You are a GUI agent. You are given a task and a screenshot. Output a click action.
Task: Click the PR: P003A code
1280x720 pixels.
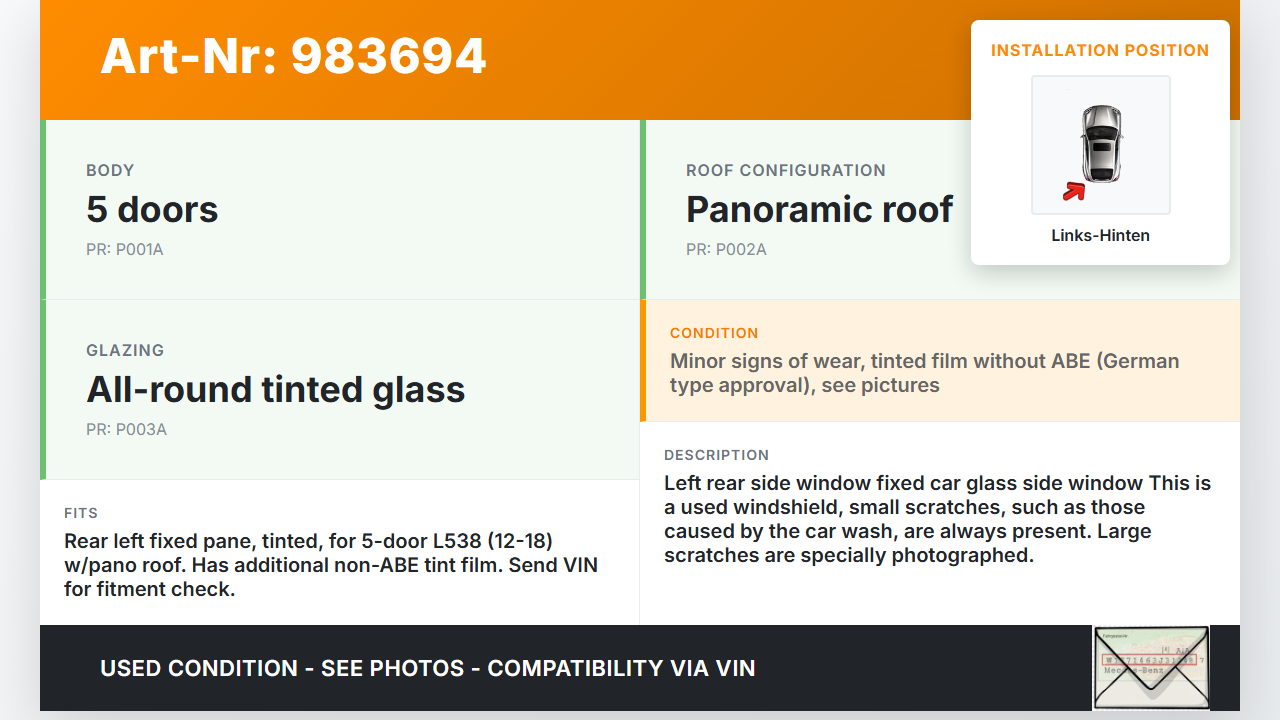[x=126, y=429]
